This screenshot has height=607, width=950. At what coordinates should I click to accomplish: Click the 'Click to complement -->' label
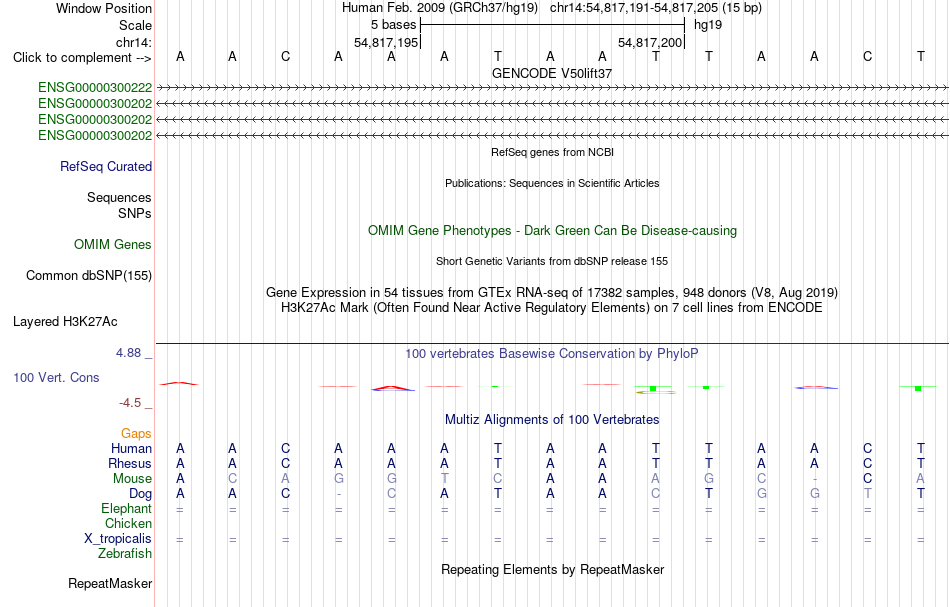click(x=82, y=58)
